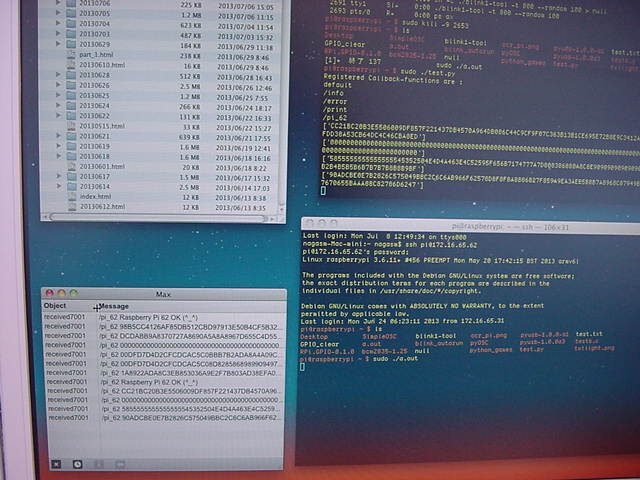The height and width of the screenshot is (480, 640).
Task: Click the file icon next to index.html
Action: click(72, 196)
